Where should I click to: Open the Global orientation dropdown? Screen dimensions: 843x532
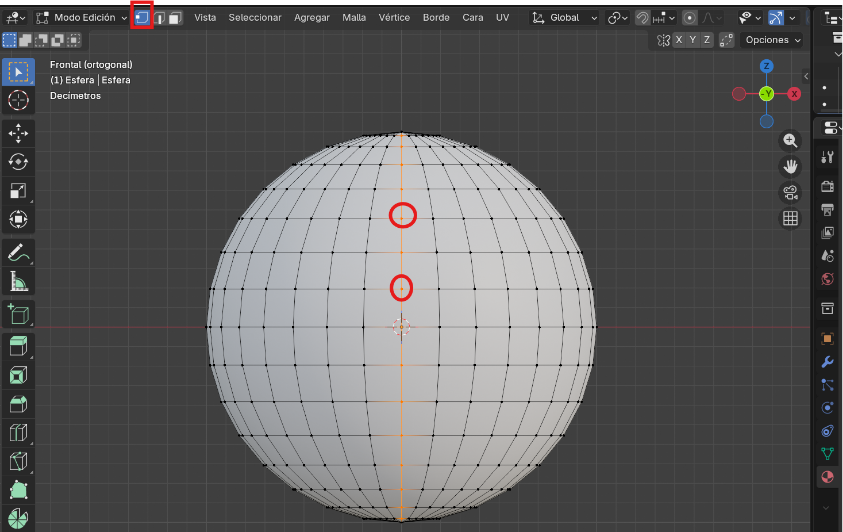click(x=565, y=18)
